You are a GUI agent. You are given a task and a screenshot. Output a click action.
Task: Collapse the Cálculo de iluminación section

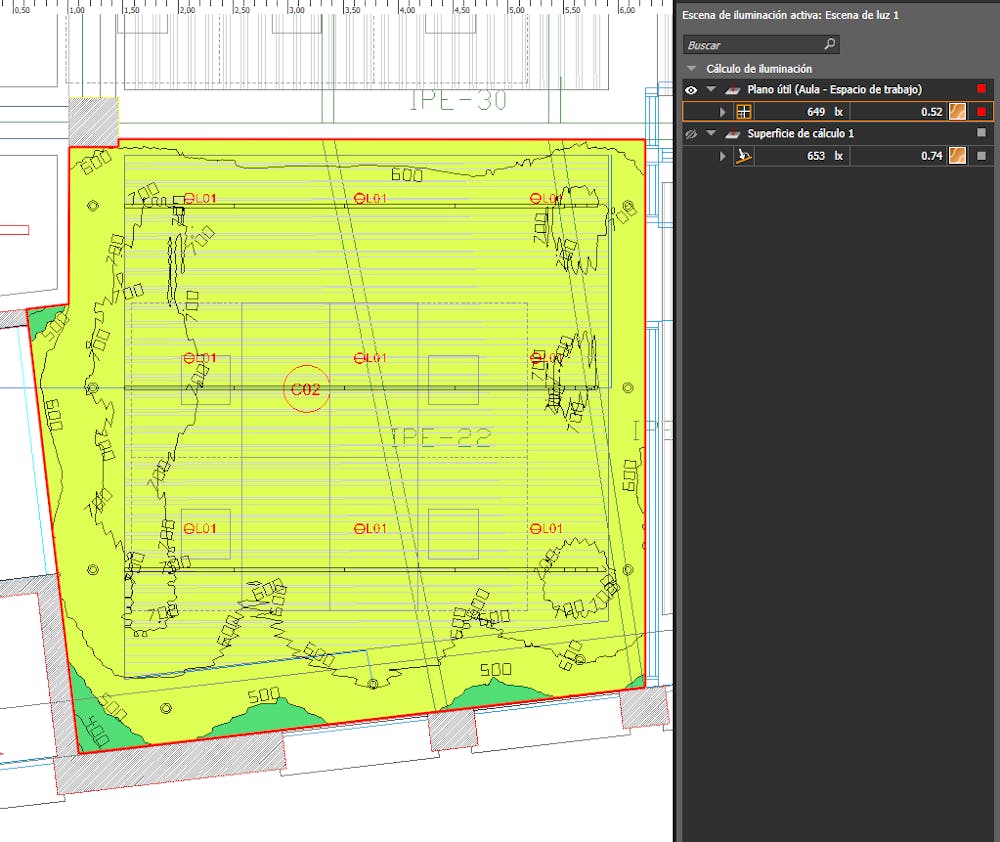(x=690, y=69)
